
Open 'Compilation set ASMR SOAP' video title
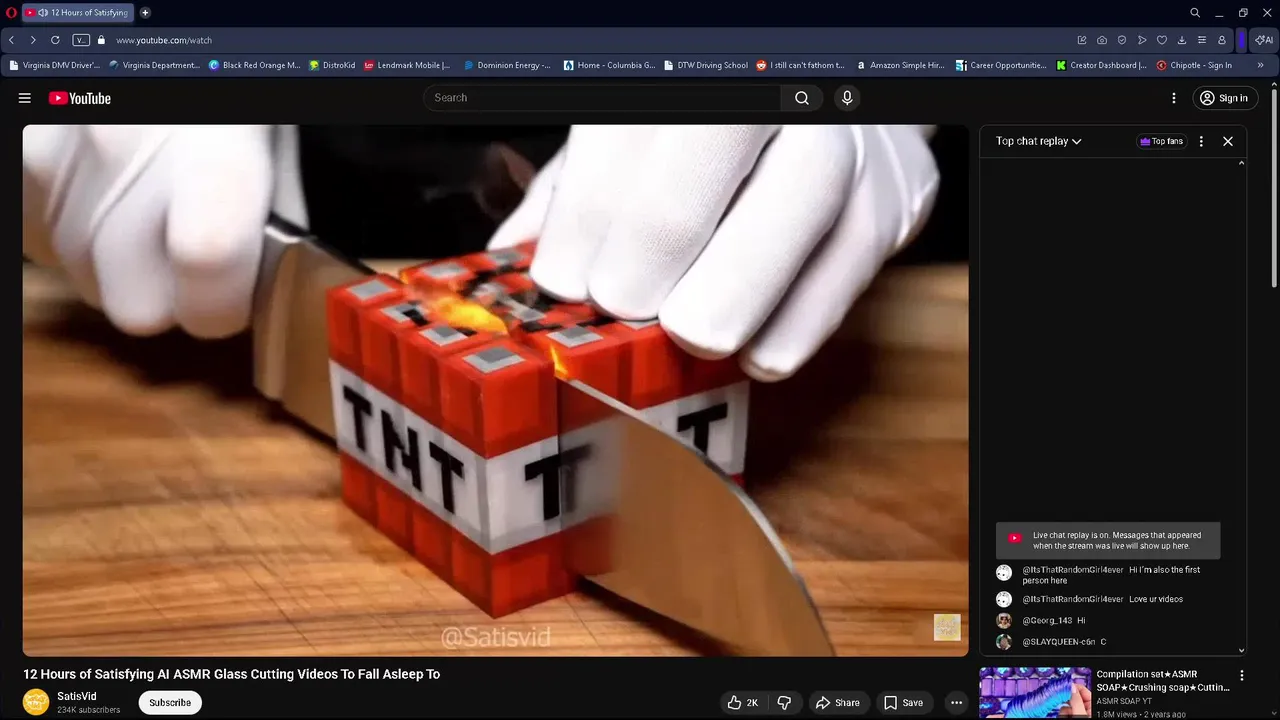(x=1163, y=681)
